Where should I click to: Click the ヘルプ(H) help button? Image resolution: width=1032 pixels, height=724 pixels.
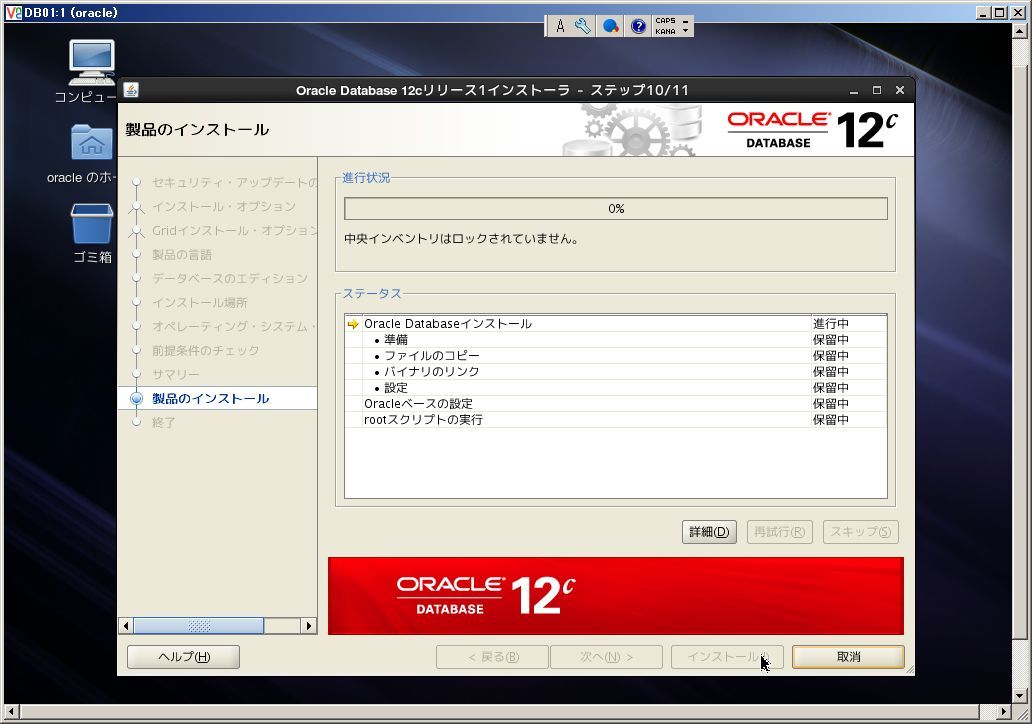184,657
